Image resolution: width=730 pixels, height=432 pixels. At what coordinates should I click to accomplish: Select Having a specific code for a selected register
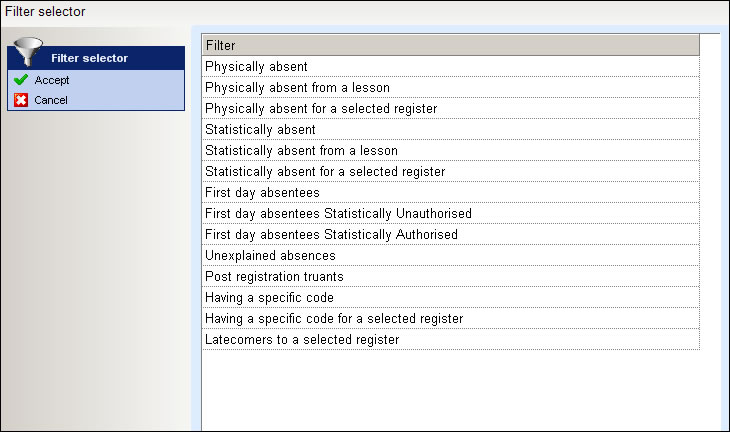point(451,318)
